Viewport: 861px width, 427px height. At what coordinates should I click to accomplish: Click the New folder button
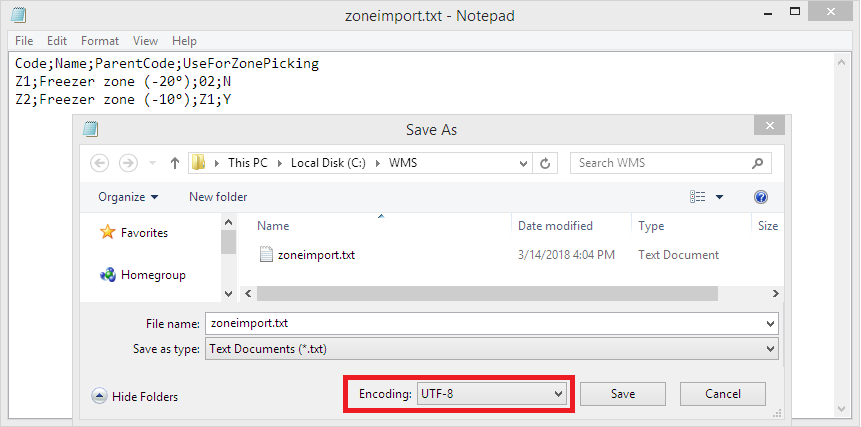click(218, 197)
